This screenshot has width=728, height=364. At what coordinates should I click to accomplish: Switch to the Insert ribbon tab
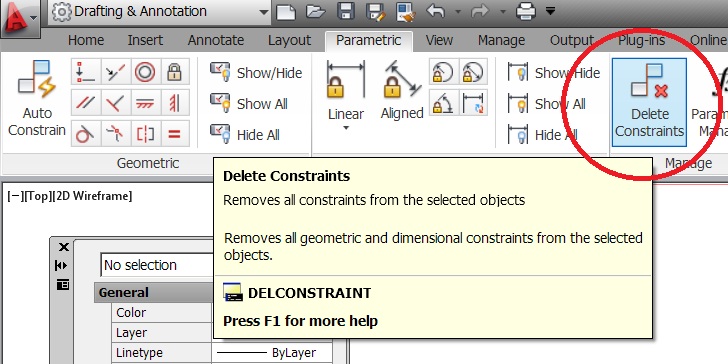coord(145,41)
